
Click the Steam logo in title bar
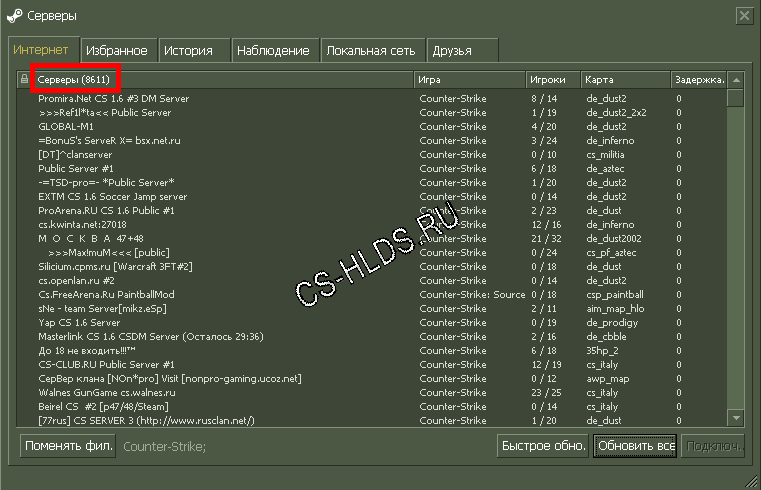click(14, 16)
